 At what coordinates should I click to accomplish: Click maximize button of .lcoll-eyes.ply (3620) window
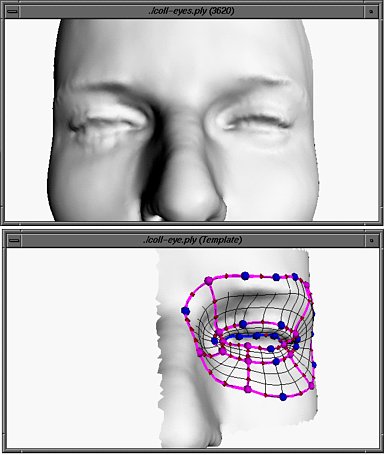[x=371, y=12]
